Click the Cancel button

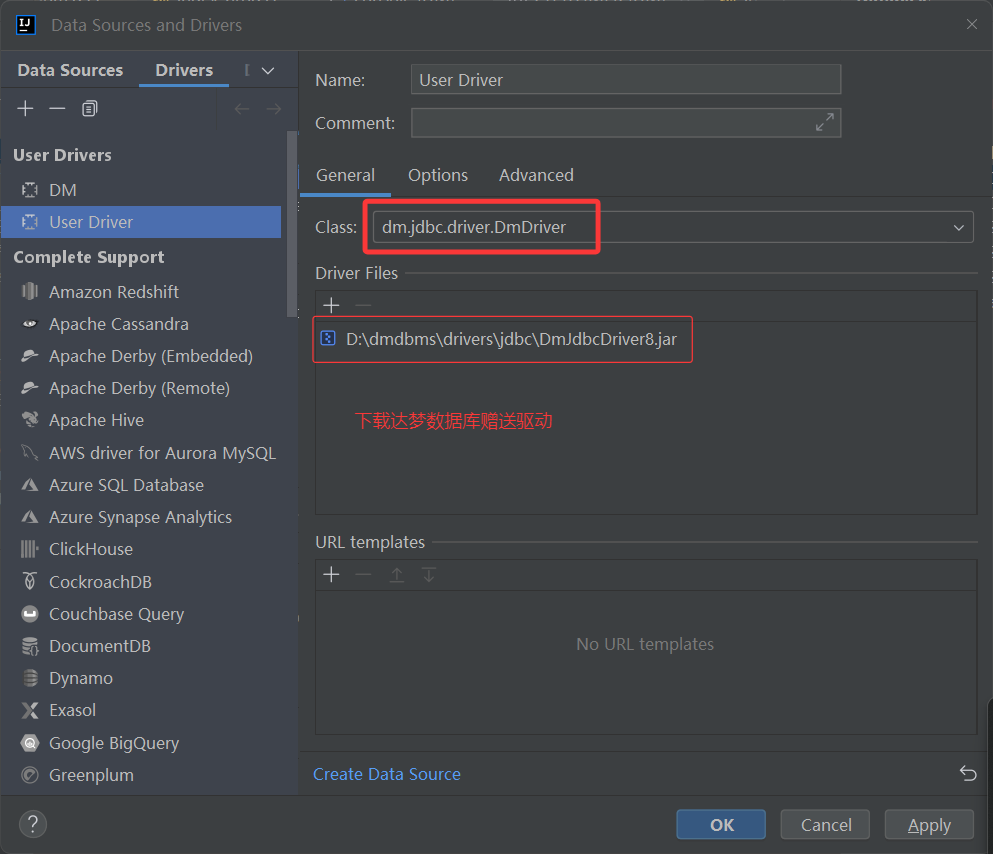pos(825,824)
